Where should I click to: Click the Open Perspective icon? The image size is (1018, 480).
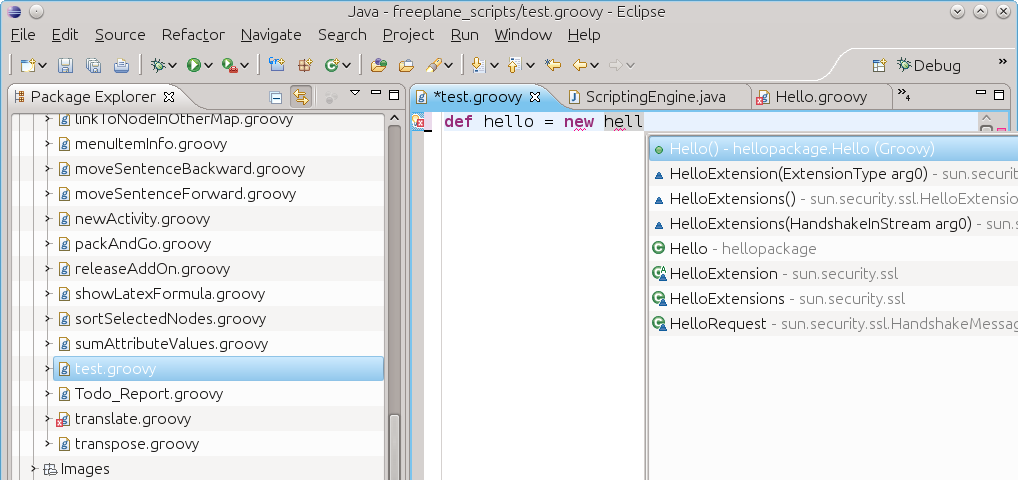[x=879, y=65]
